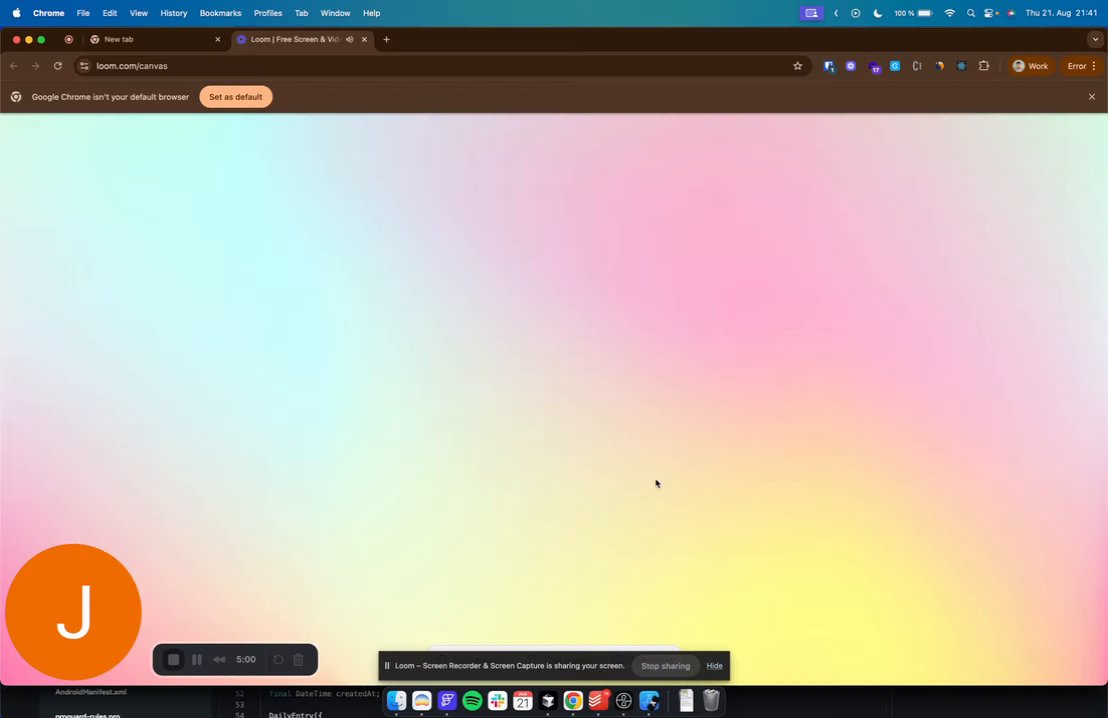Go back to the previous page

14,66
